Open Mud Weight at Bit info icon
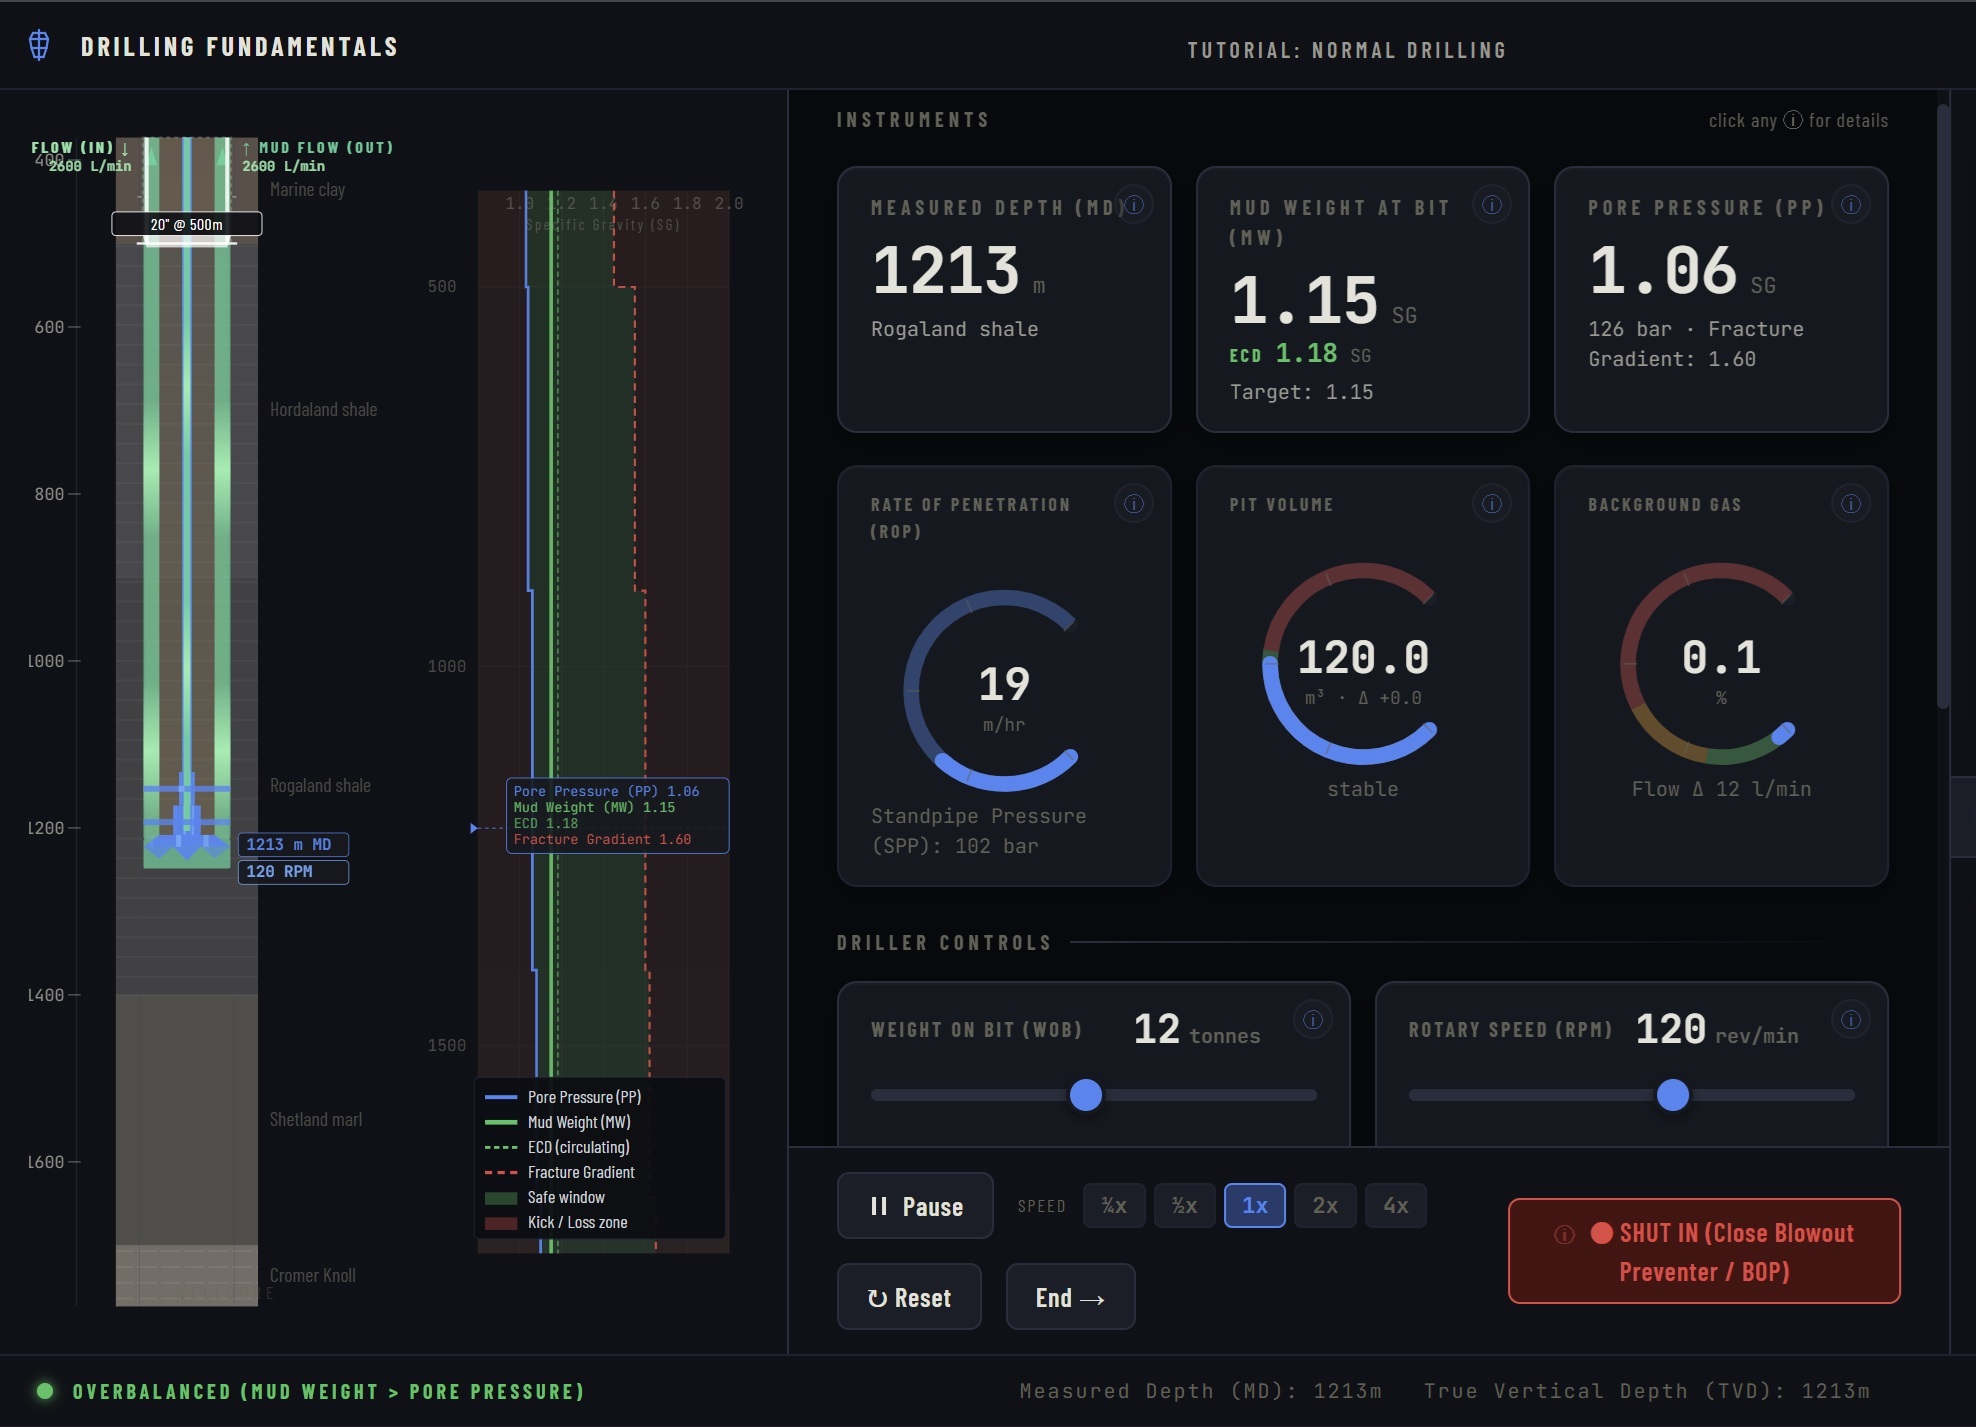This screenshot has width=1976, height=1427. [x=1492, y=205]
